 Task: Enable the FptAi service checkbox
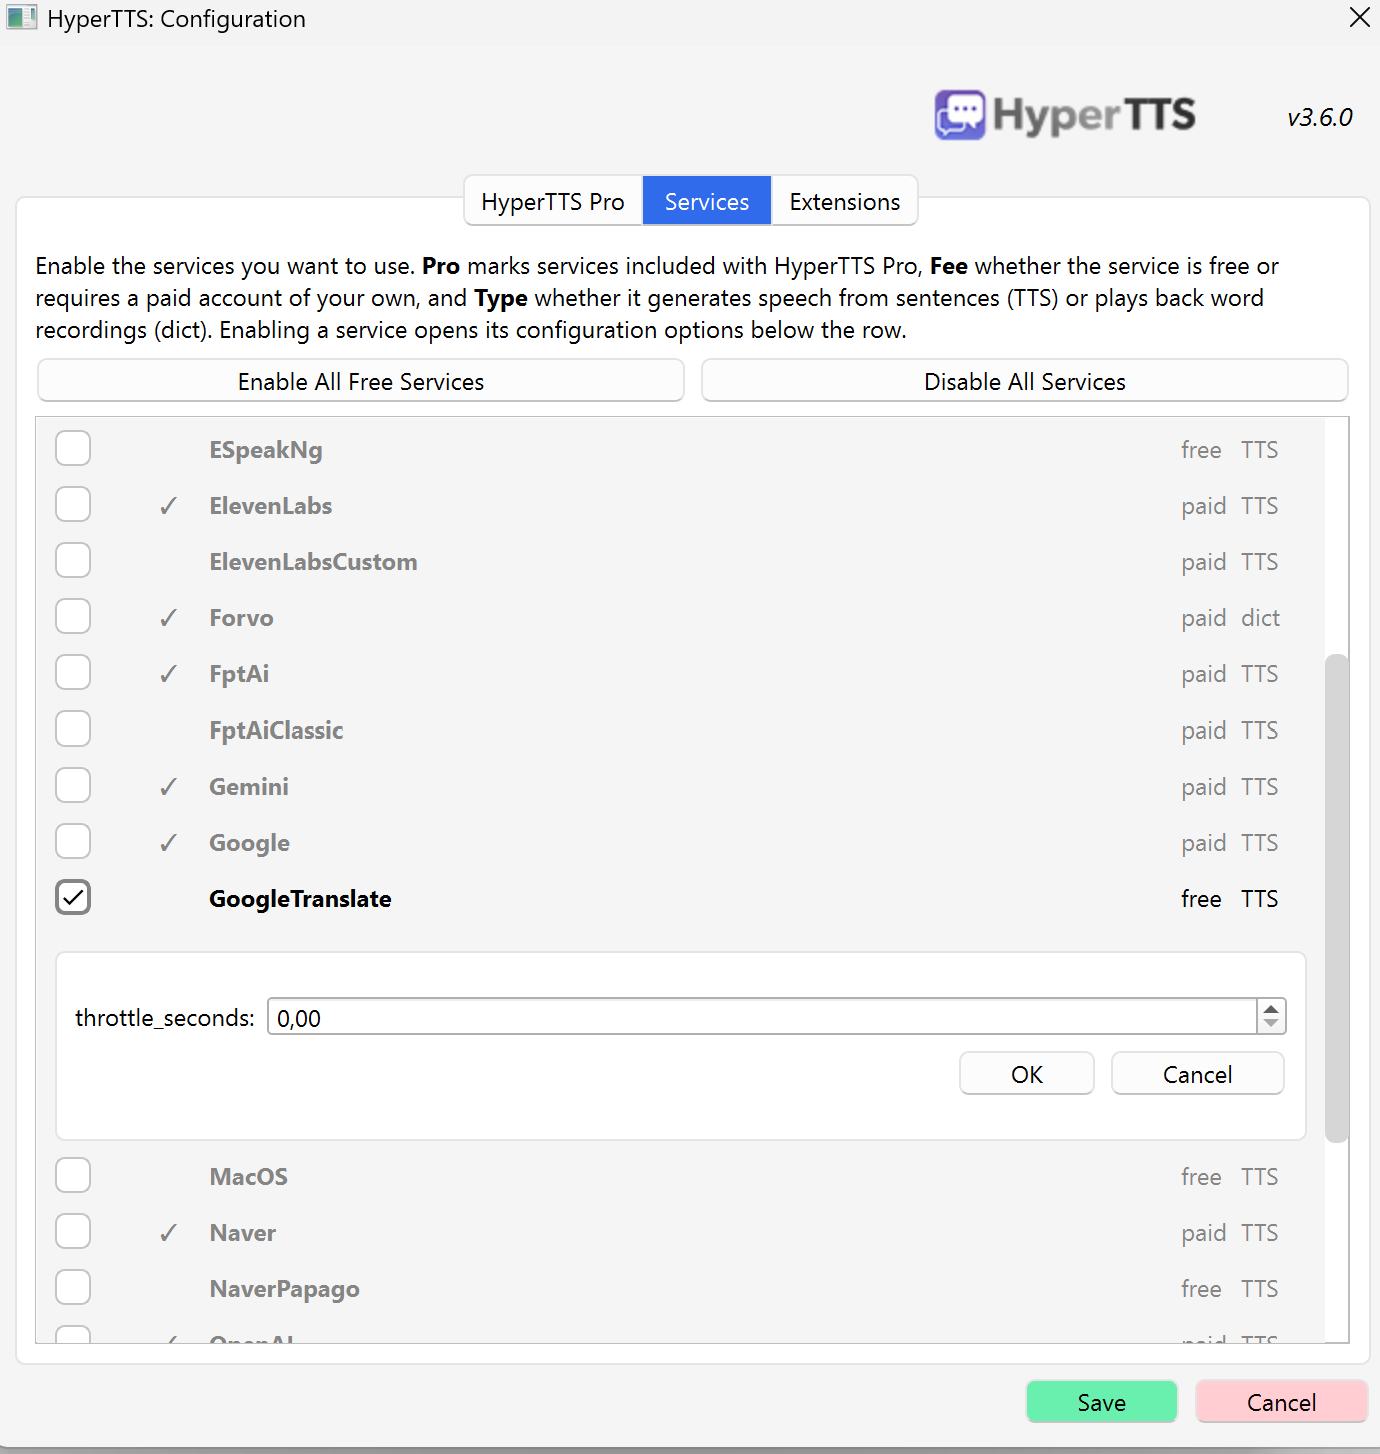tap(73, 672)
